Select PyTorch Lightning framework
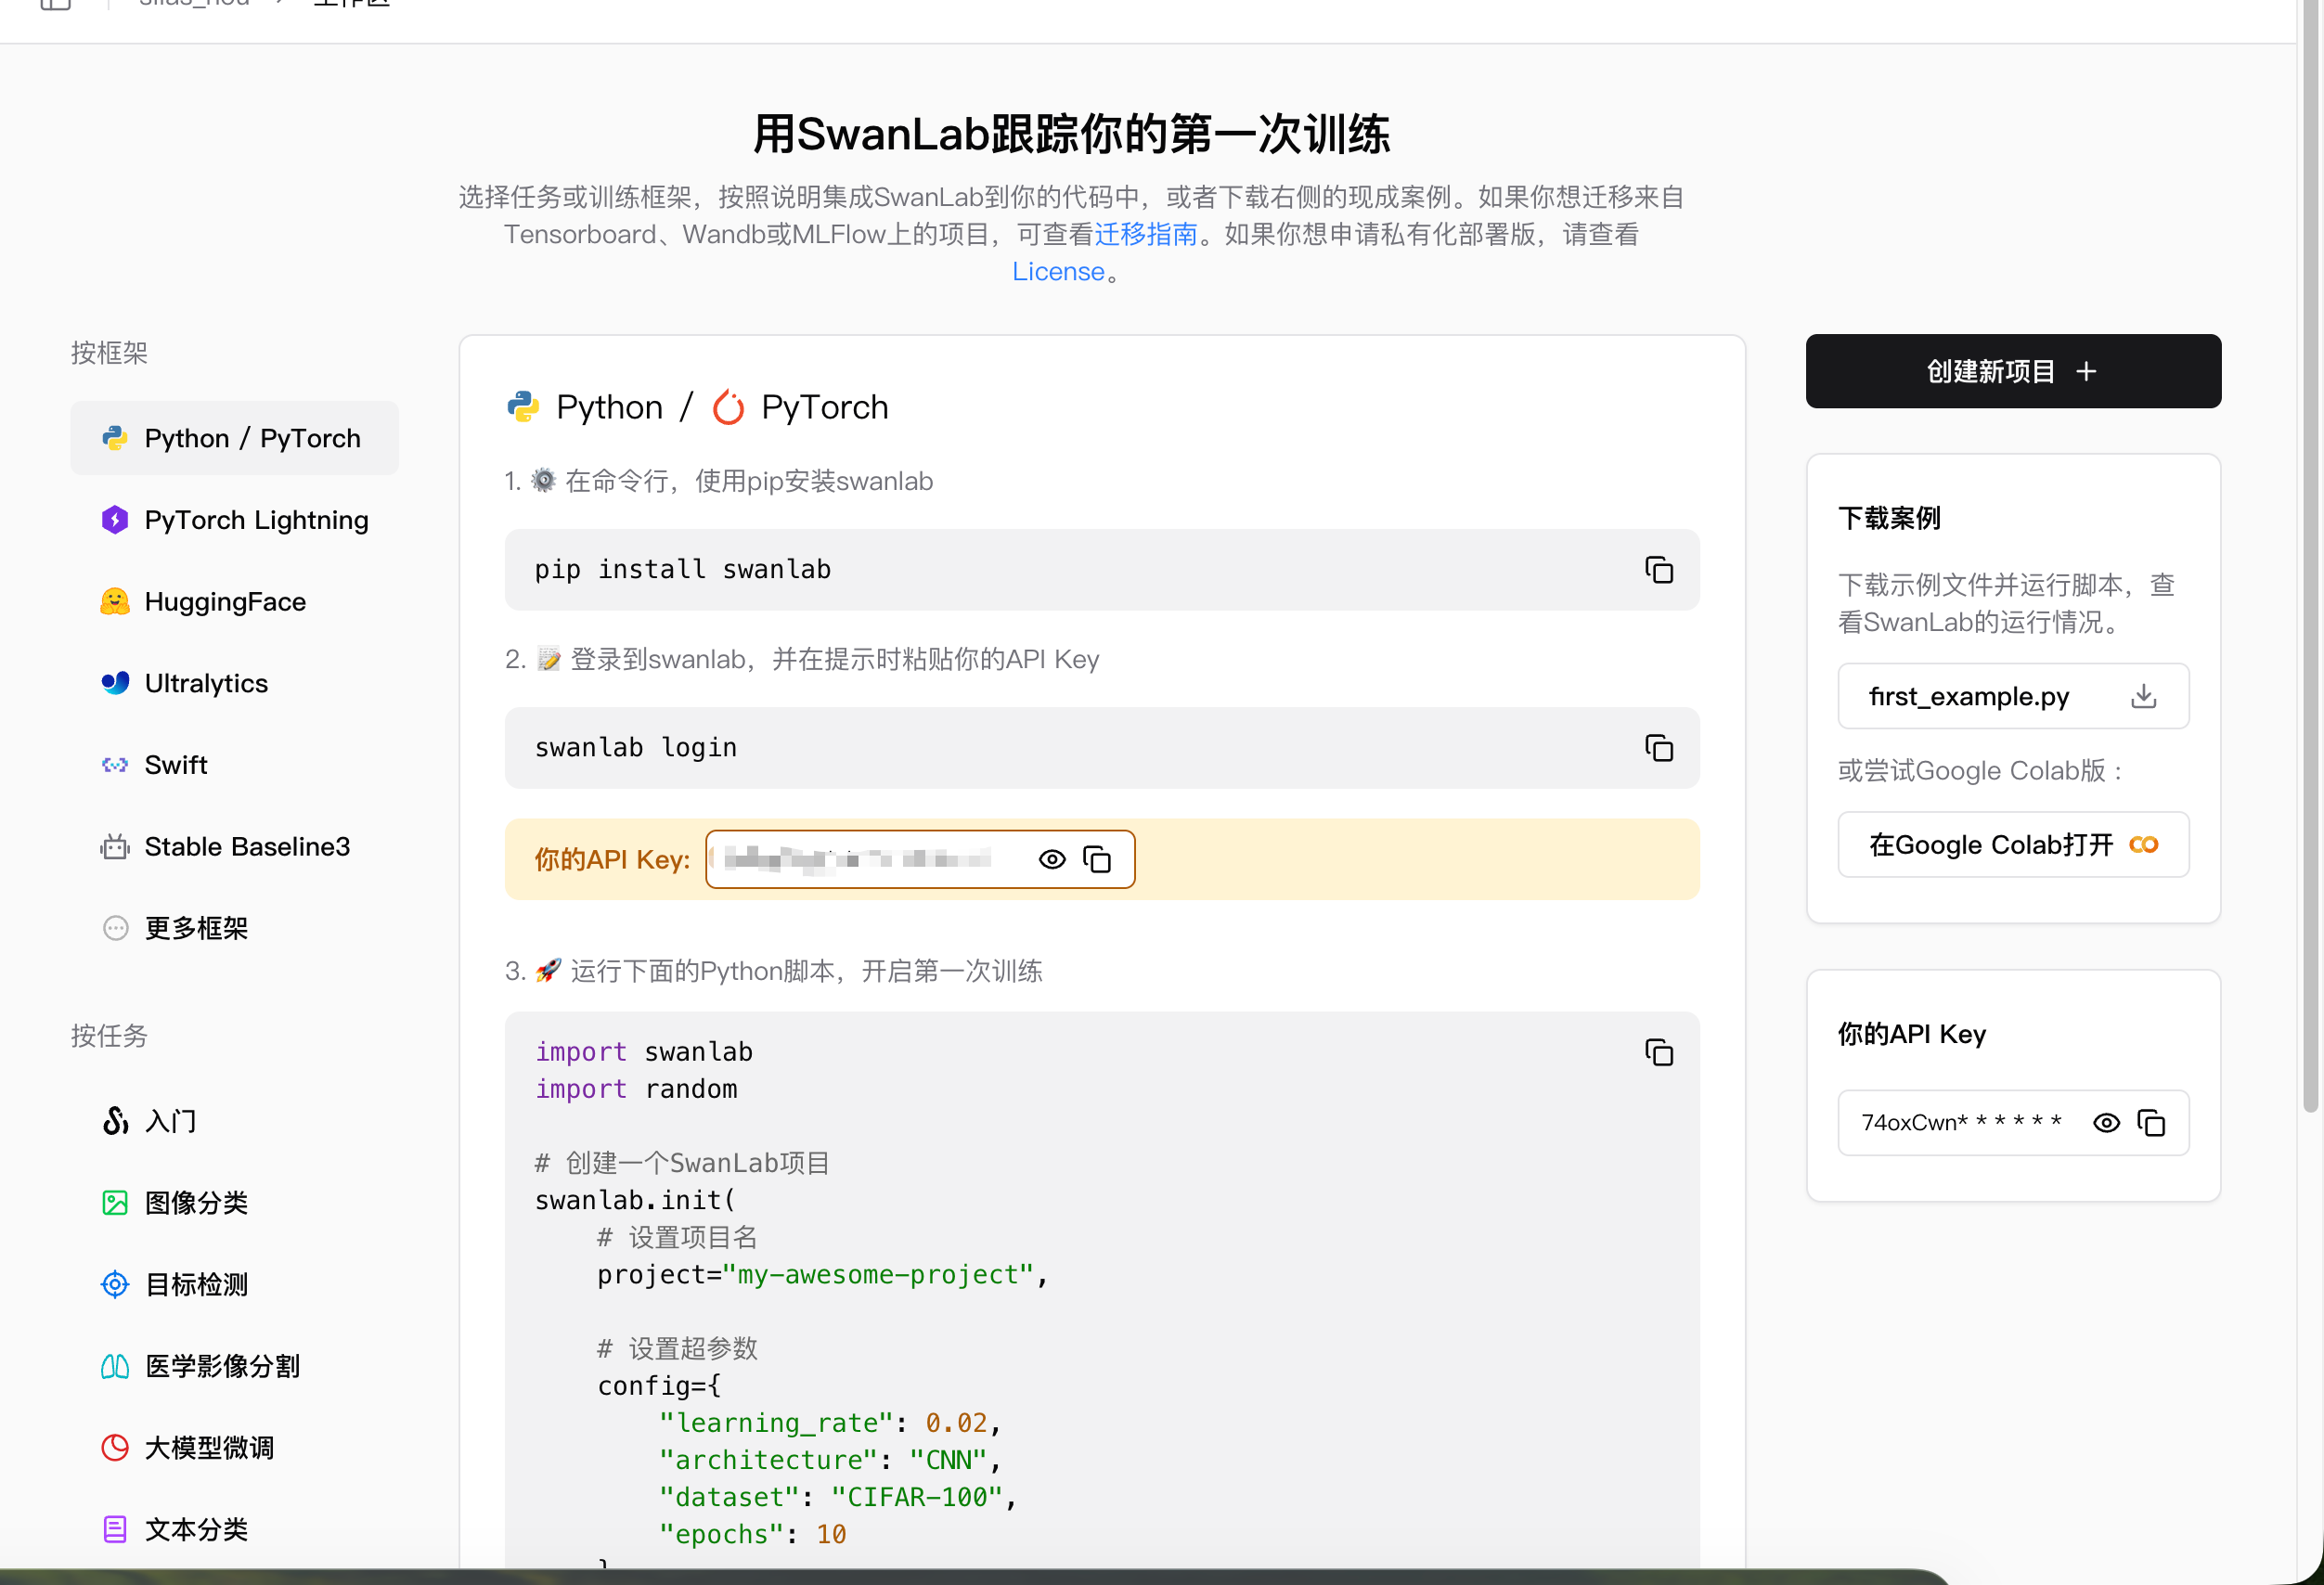Image resolution: width=2324 pixels, height=1585 pixels. pyautogui.click(x=256, y=520)
